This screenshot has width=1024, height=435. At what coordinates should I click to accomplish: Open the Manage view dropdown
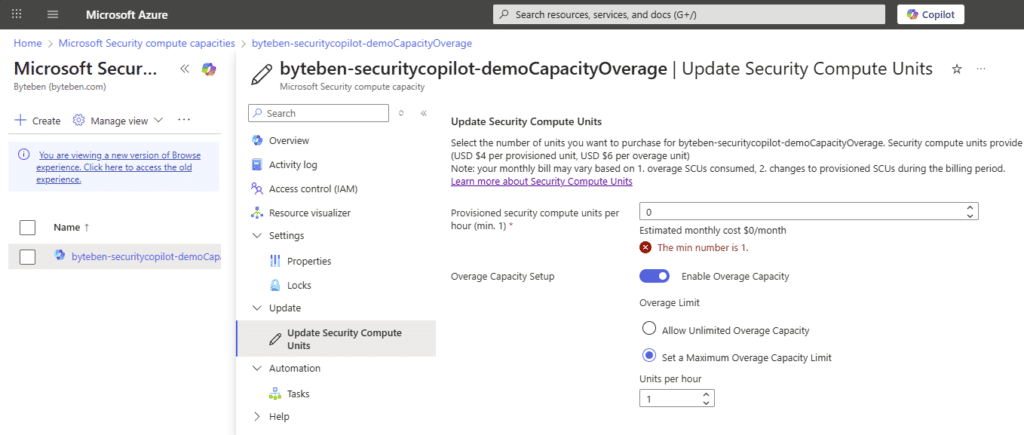click(119, 121)
